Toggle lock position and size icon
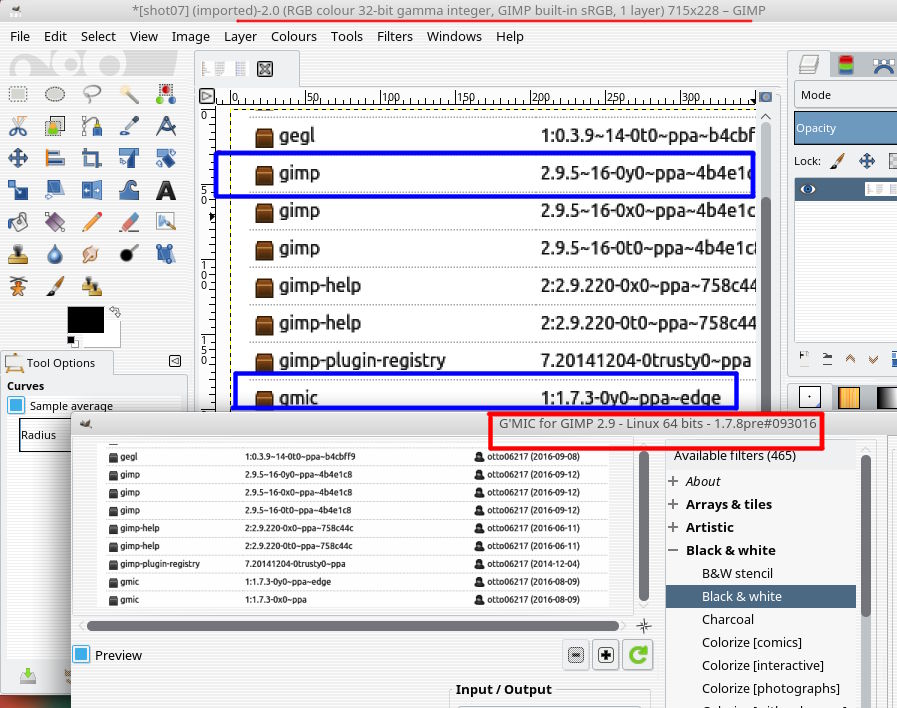 click(x=867, y=161)
